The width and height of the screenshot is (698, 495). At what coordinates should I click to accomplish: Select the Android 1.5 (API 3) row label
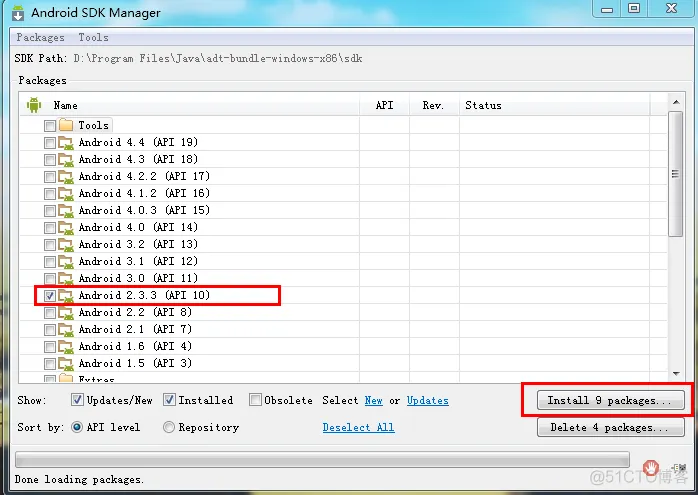pyautogui.click(x=135, y=364)
